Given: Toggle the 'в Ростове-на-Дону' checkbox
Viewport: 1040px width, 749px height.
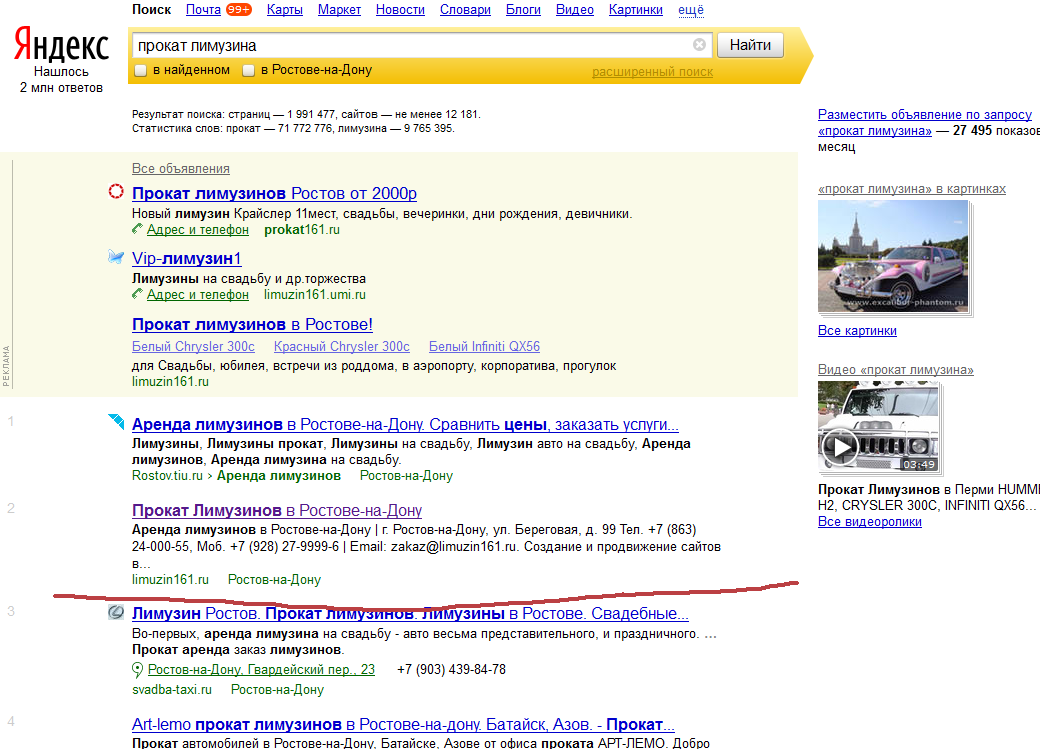Looking at the screenshot, I should tap(249, 70).
